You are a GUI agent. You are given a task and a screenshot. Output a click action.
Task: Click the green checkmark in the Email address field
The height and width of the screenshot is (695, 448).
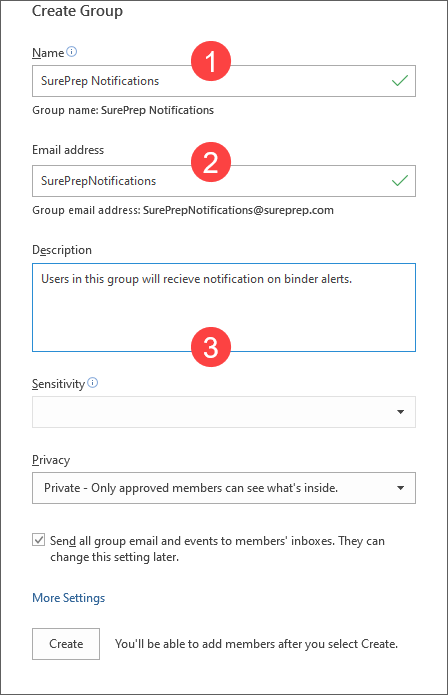coord(400,180)
